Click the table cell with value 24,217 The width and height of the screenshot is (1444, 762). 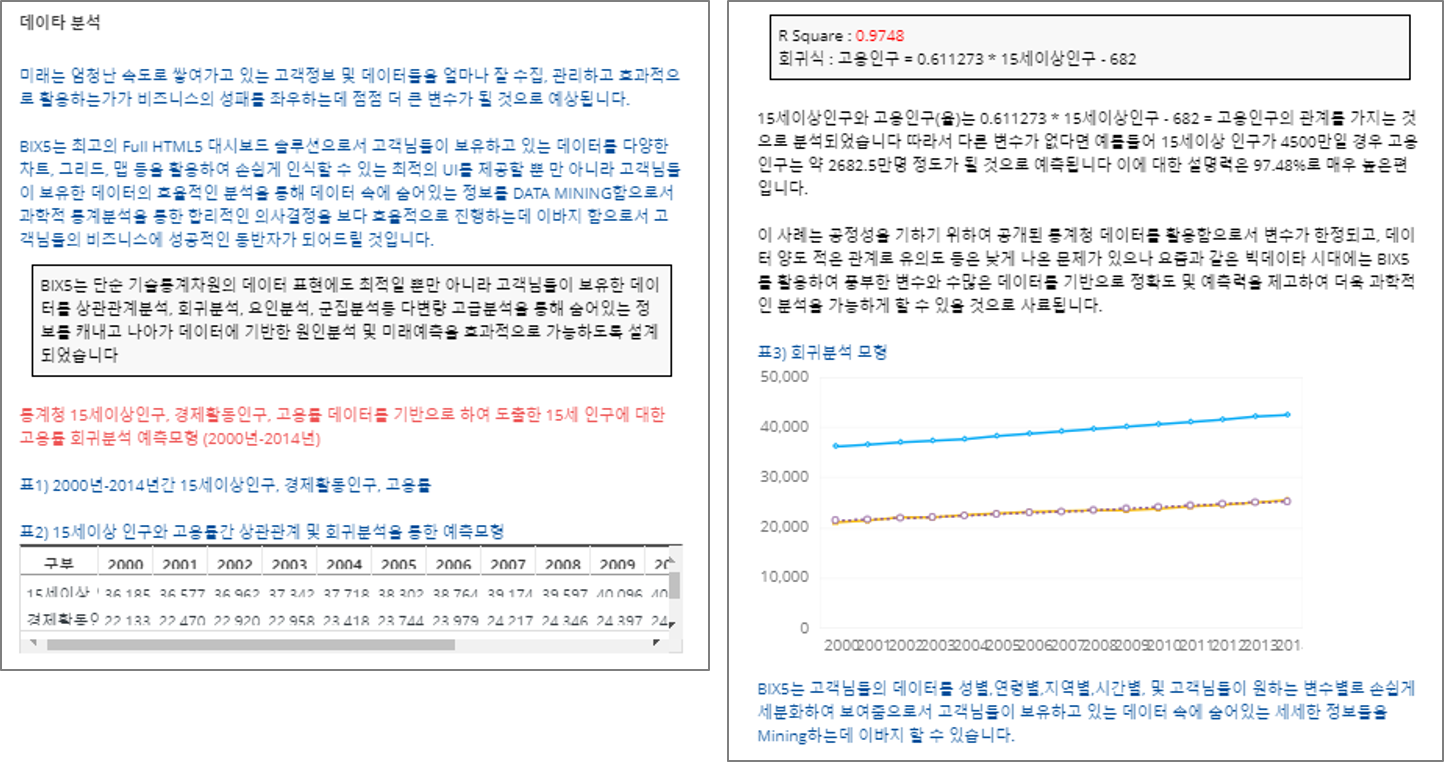tap(508, 621)
